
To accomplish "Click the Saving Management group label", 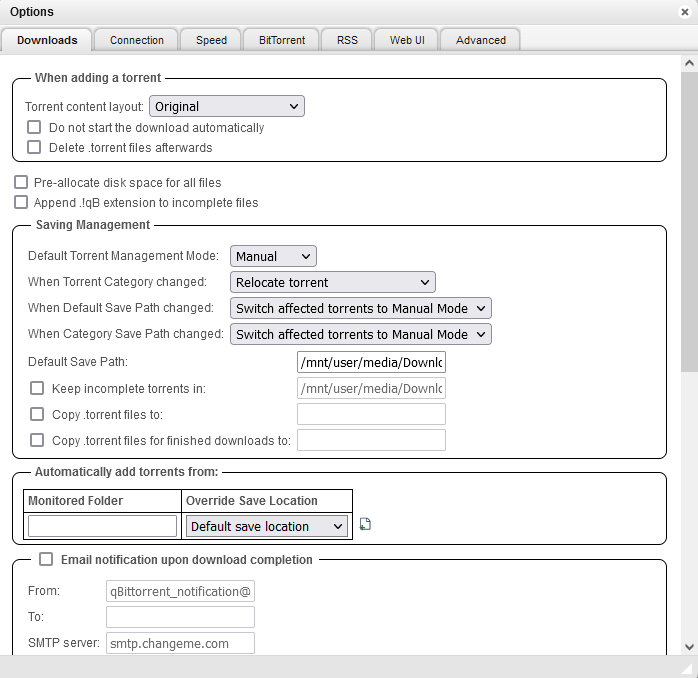I will click(x=93, y=225).
